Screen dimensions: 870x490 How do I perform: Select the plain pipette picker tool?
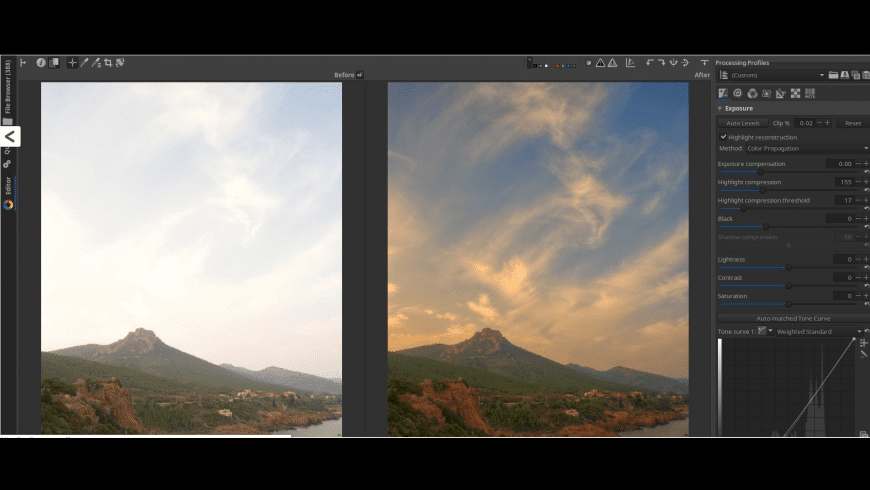coord(84,63)
